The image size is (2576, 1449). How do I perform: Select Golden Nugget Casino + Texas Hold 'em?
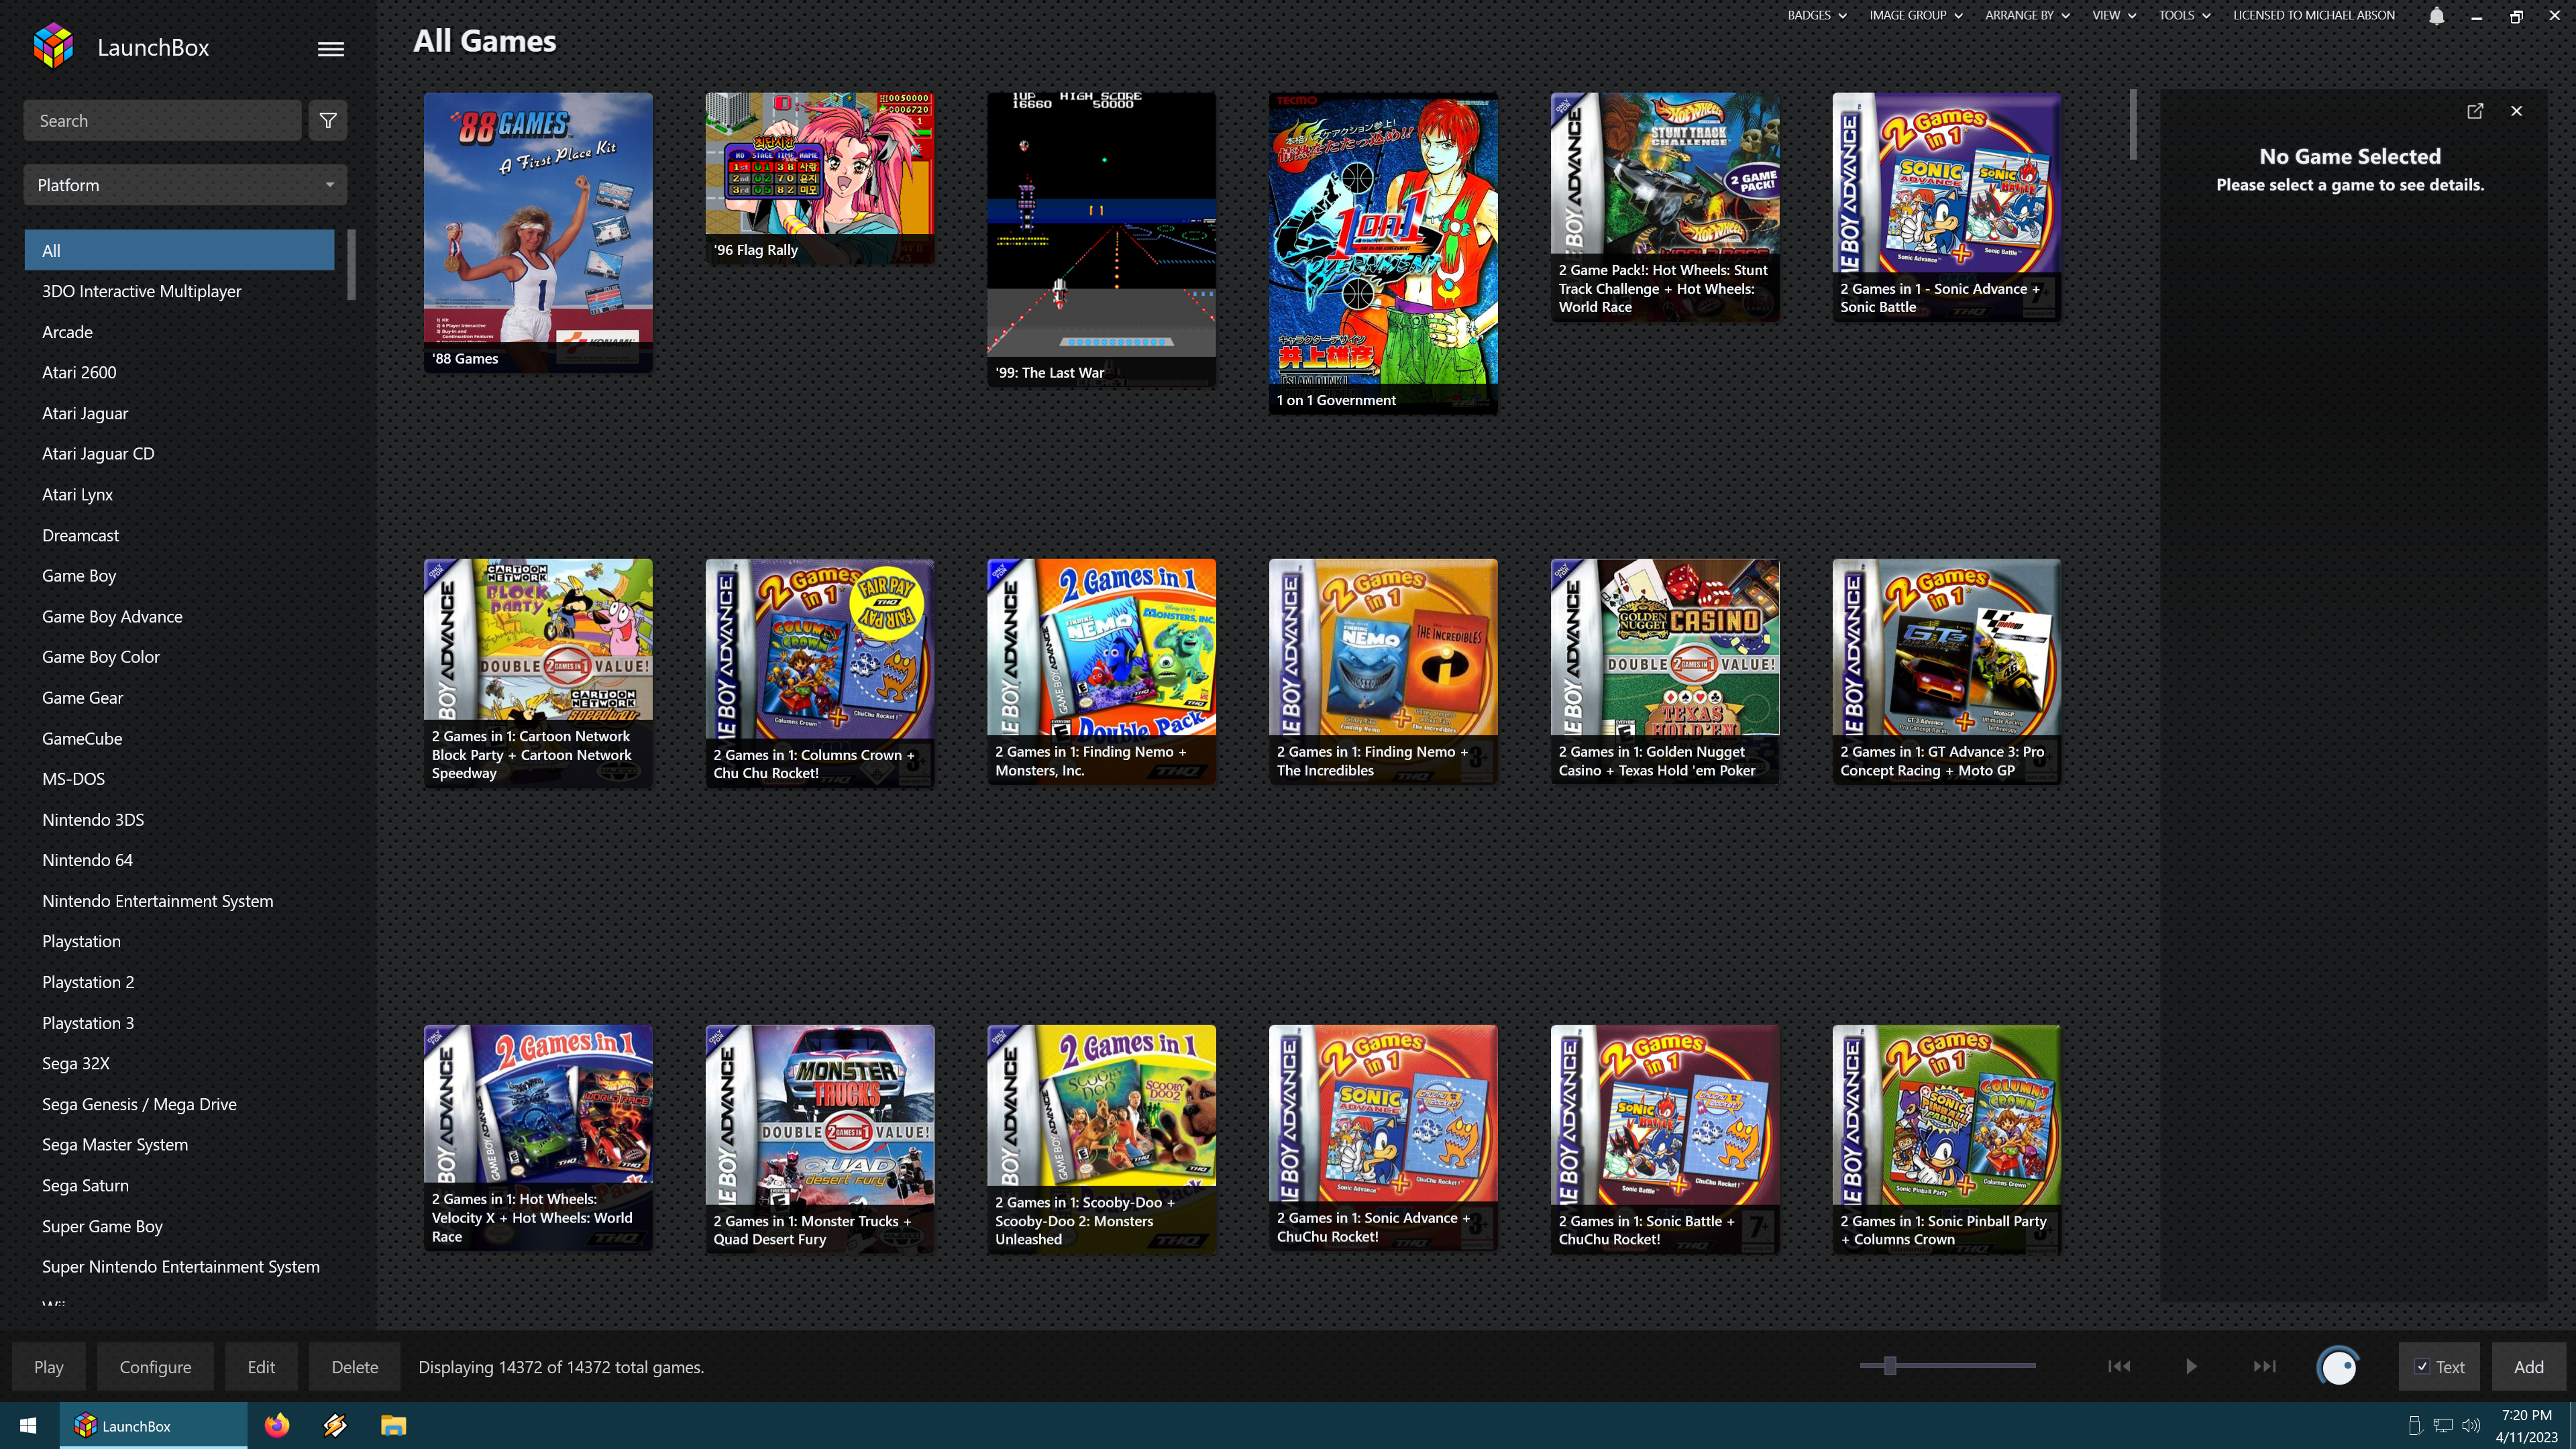click(x=1665, y=671)
